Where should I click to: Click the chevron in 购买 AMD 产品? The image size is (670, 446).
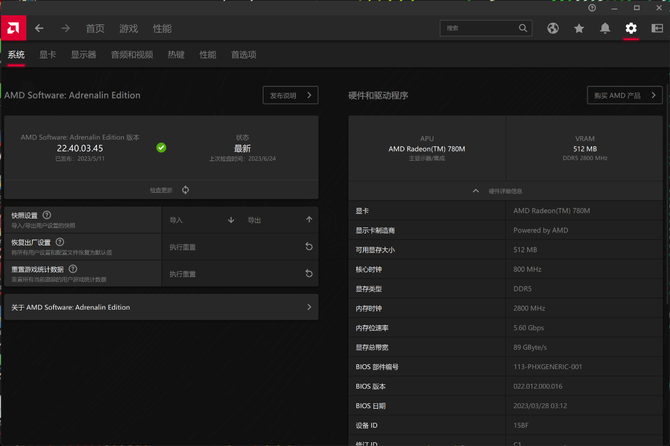point(653,95)
